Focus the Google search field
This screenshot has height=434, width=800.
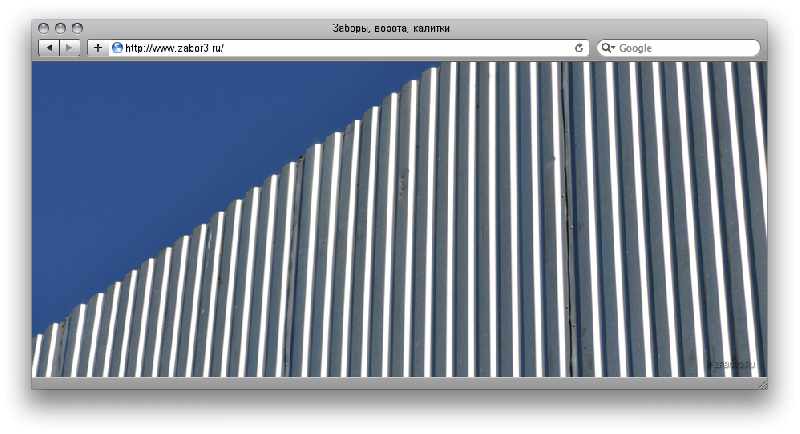[x=685, y=48]
